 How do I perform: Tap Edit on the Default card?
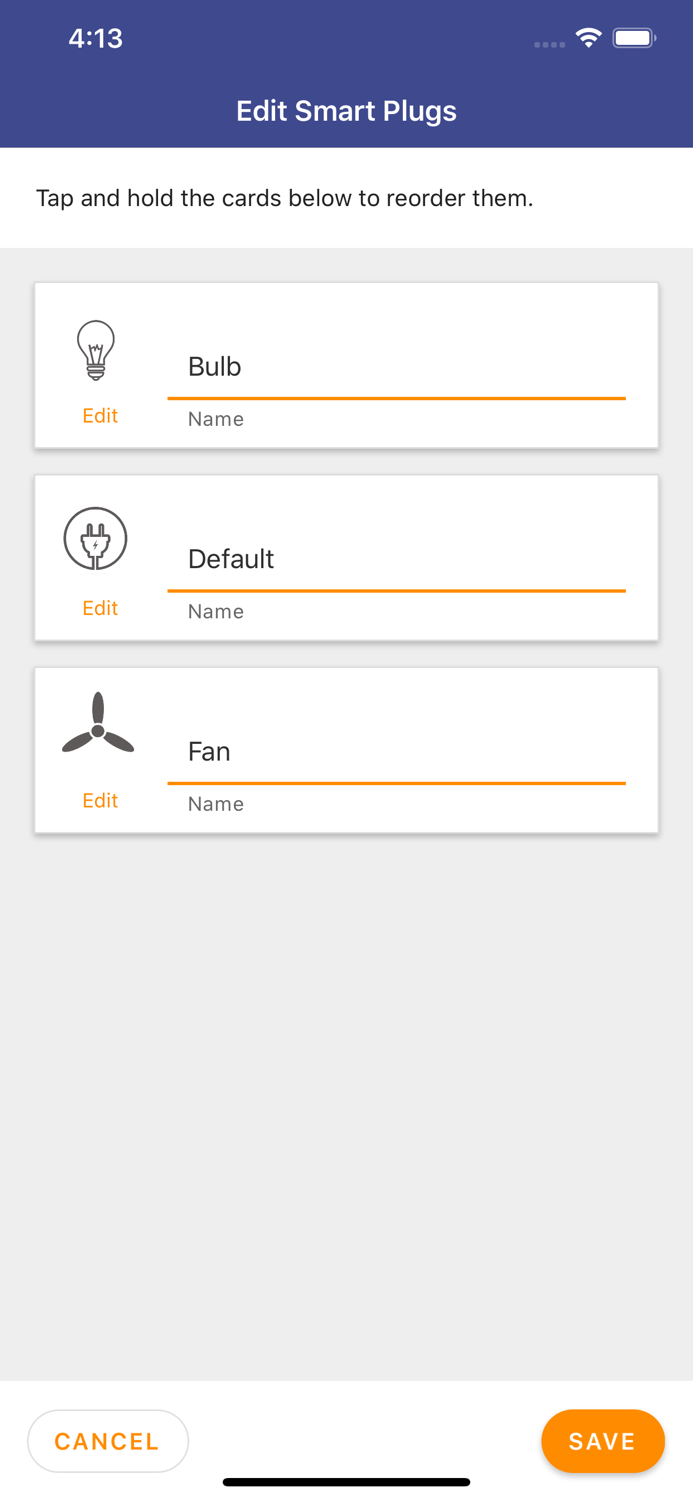pyautogui.click(x=99, y=607)
